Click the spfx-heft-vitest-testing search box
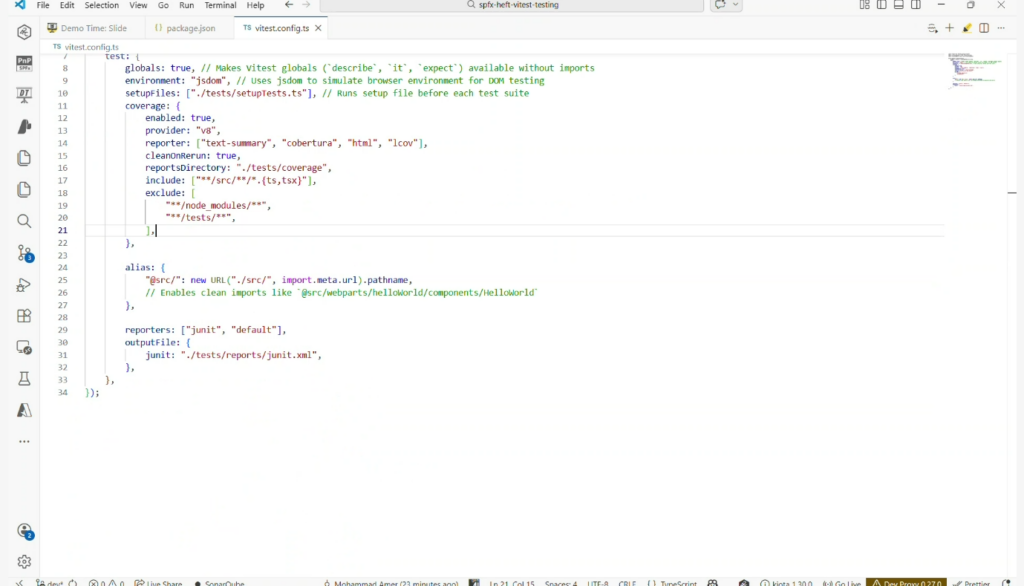The height and width of the screenshot is (586, 1024). pyautogui.click(x=514, y=5)
